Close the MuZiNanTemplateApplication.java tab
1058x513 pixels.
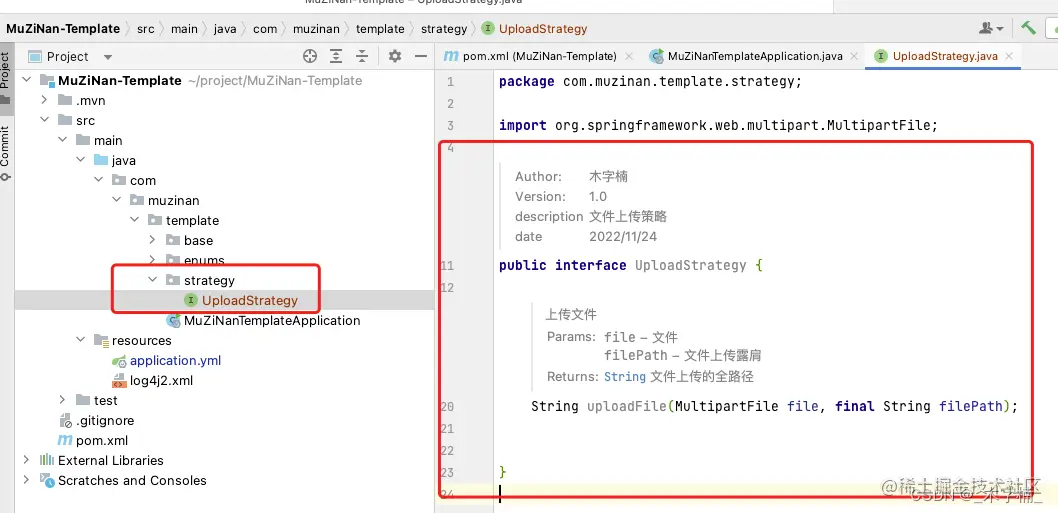854,56
